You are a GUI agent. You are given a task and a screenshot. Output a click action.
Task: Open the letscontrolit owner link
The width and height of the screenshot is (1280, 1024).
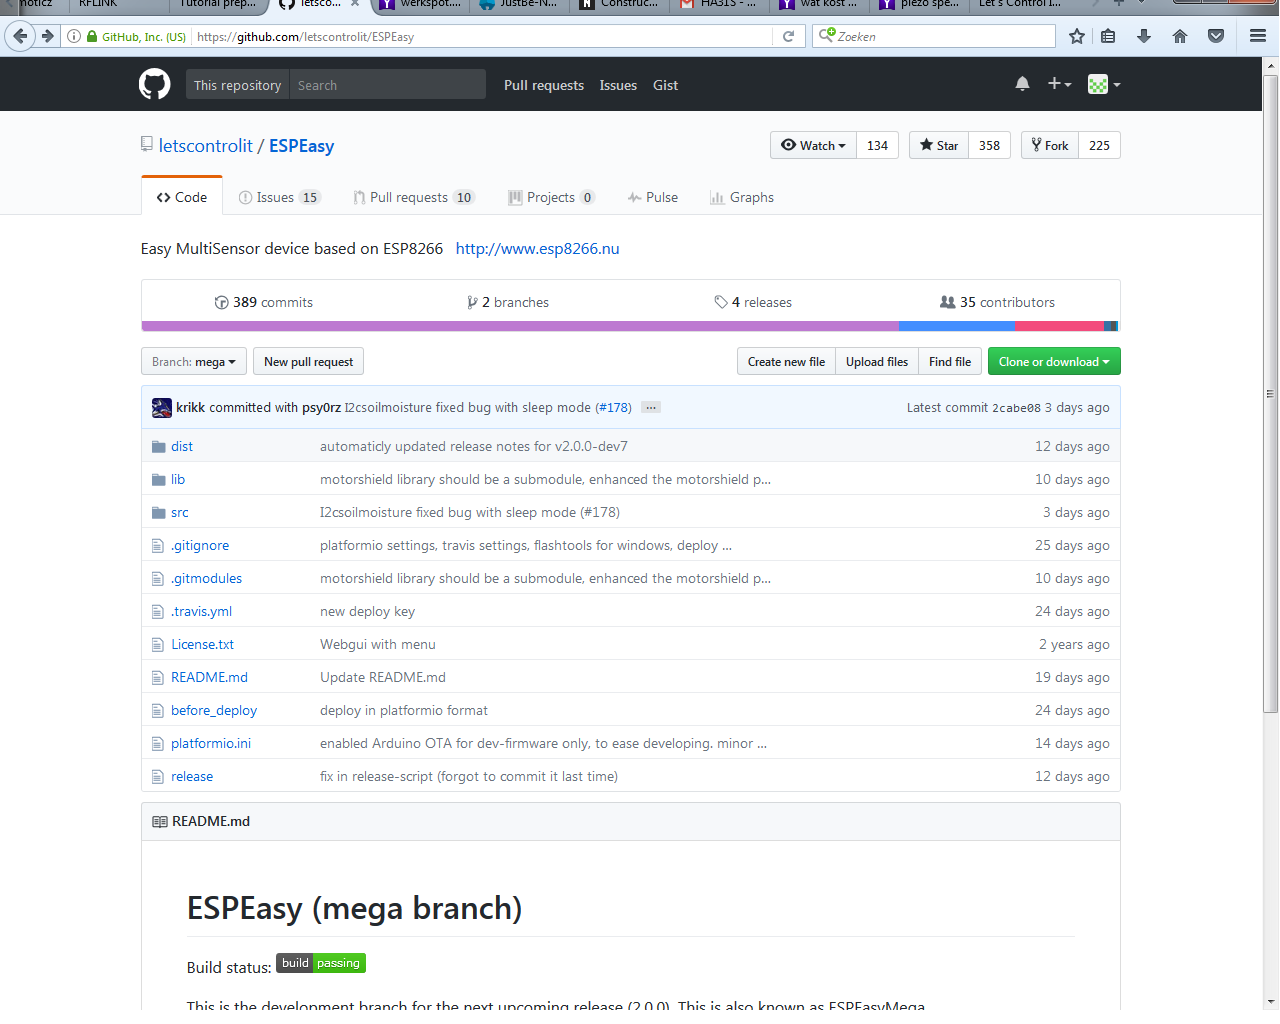coord(206,146)
